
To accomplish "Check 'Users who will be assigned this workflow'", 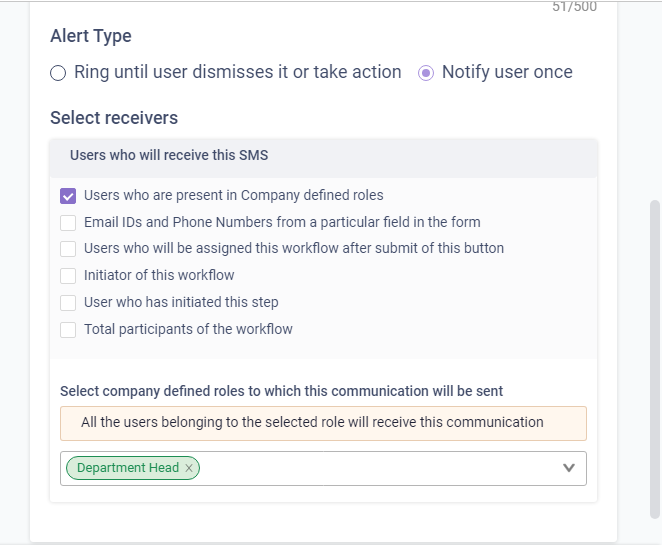I will [68, 249].
